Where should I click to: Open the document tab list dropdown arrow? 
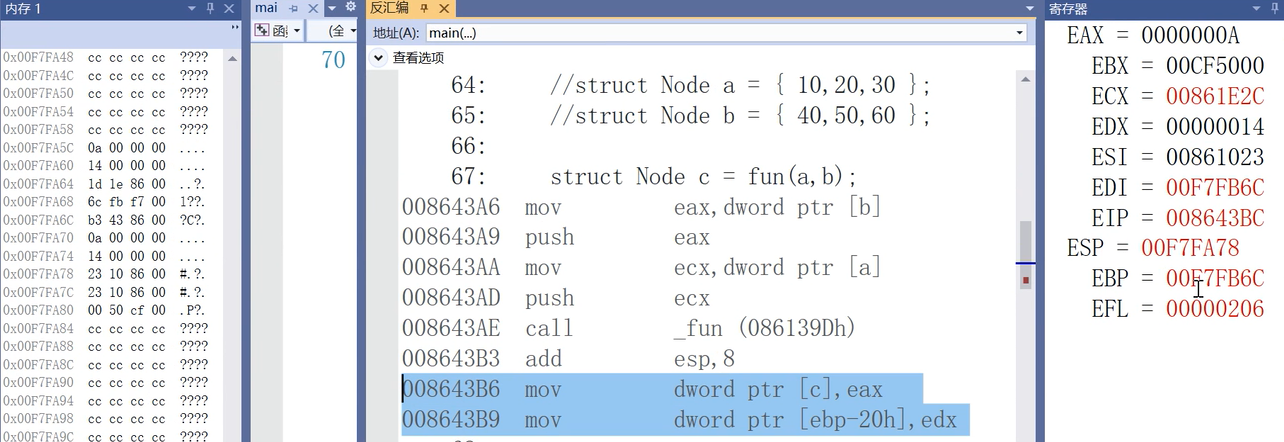[x=332, y=8]
